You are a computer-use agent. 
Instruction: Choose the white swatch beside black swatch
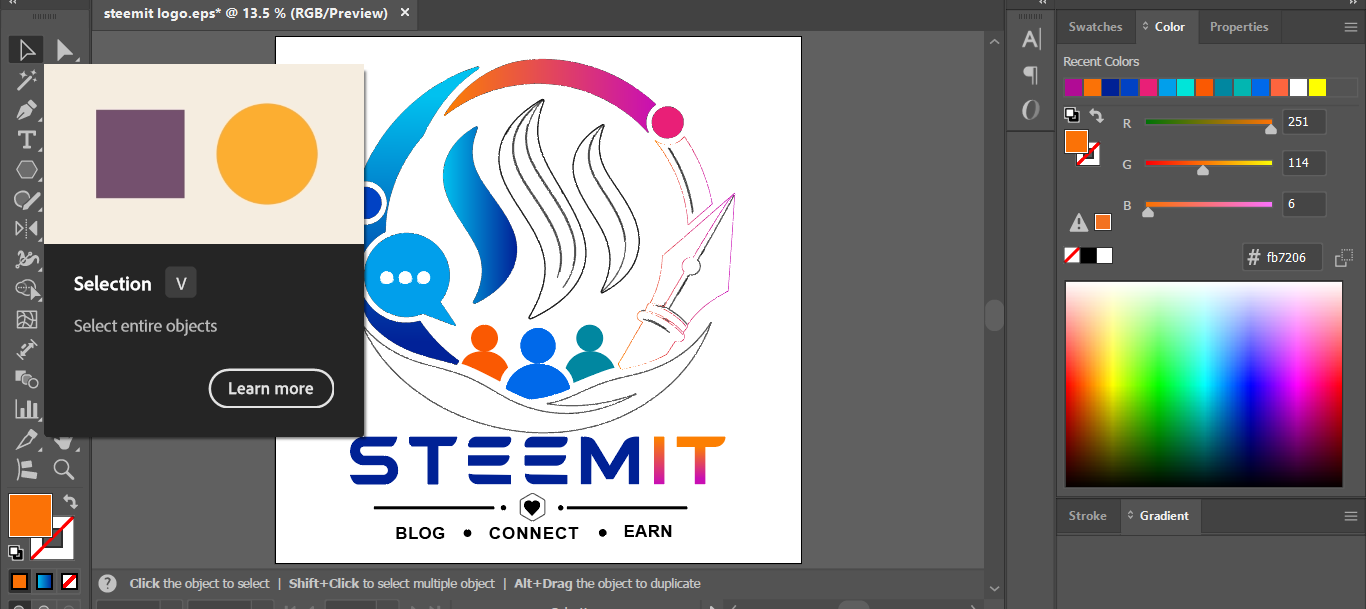[1104, 256]
